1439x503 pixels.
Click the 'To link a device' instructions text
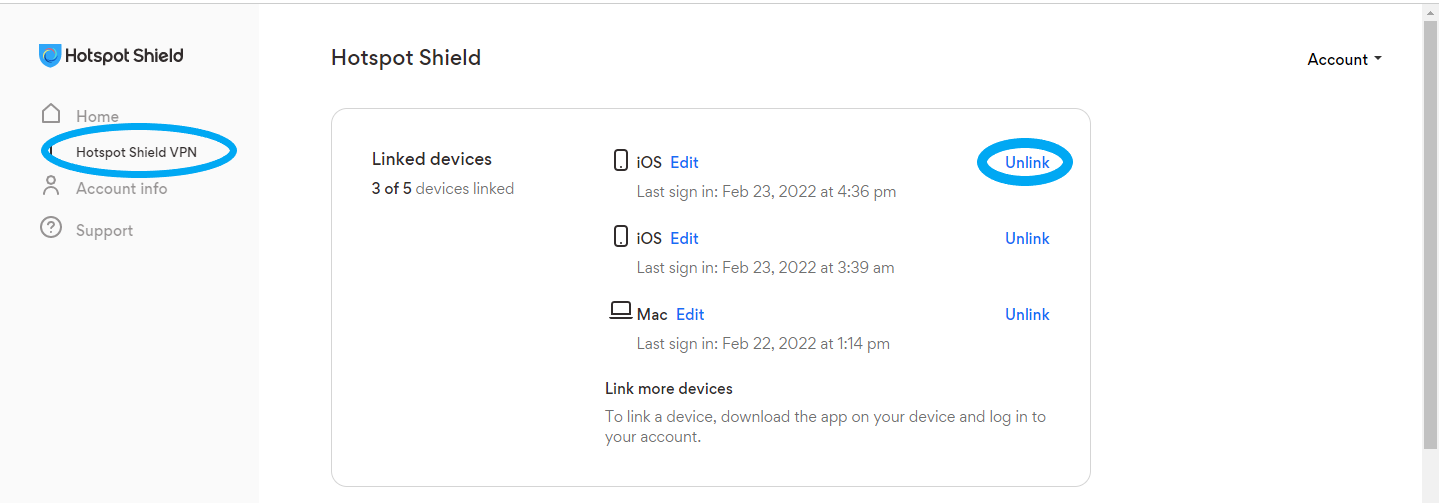[x=825, y=427]
